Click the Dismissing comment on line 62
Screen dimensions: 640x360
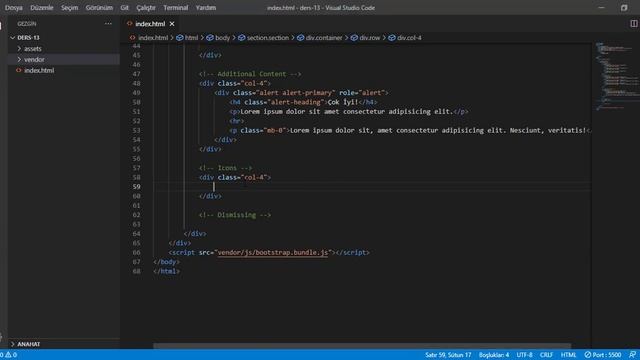click(235, 215)
